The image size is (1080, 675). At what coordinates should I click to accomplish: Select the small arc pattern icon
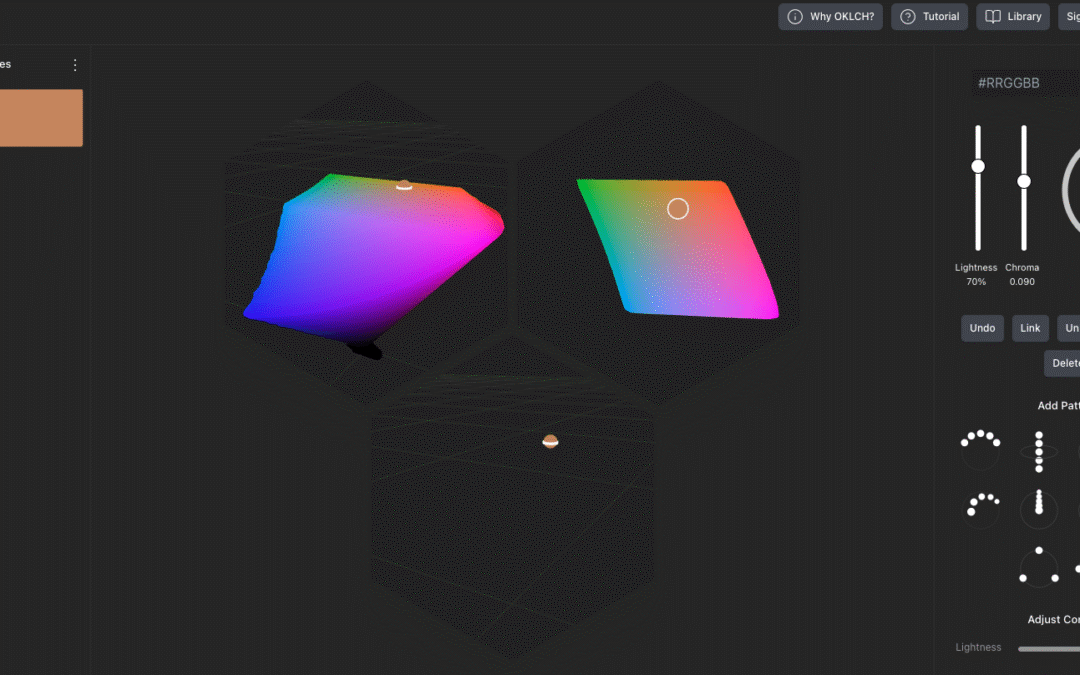(x=981, y=508)
